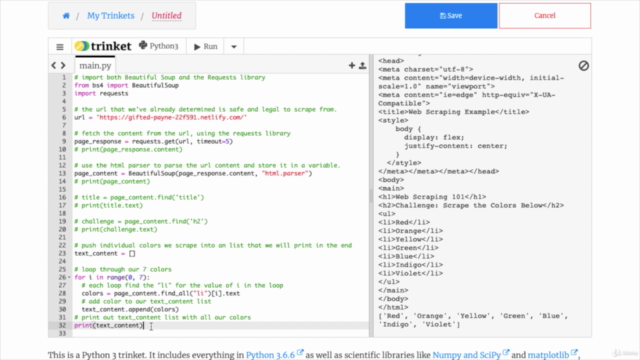Collapse the for loop fold arrow at line 26
The height and width of the screenshot is (360, 640).
69,278
